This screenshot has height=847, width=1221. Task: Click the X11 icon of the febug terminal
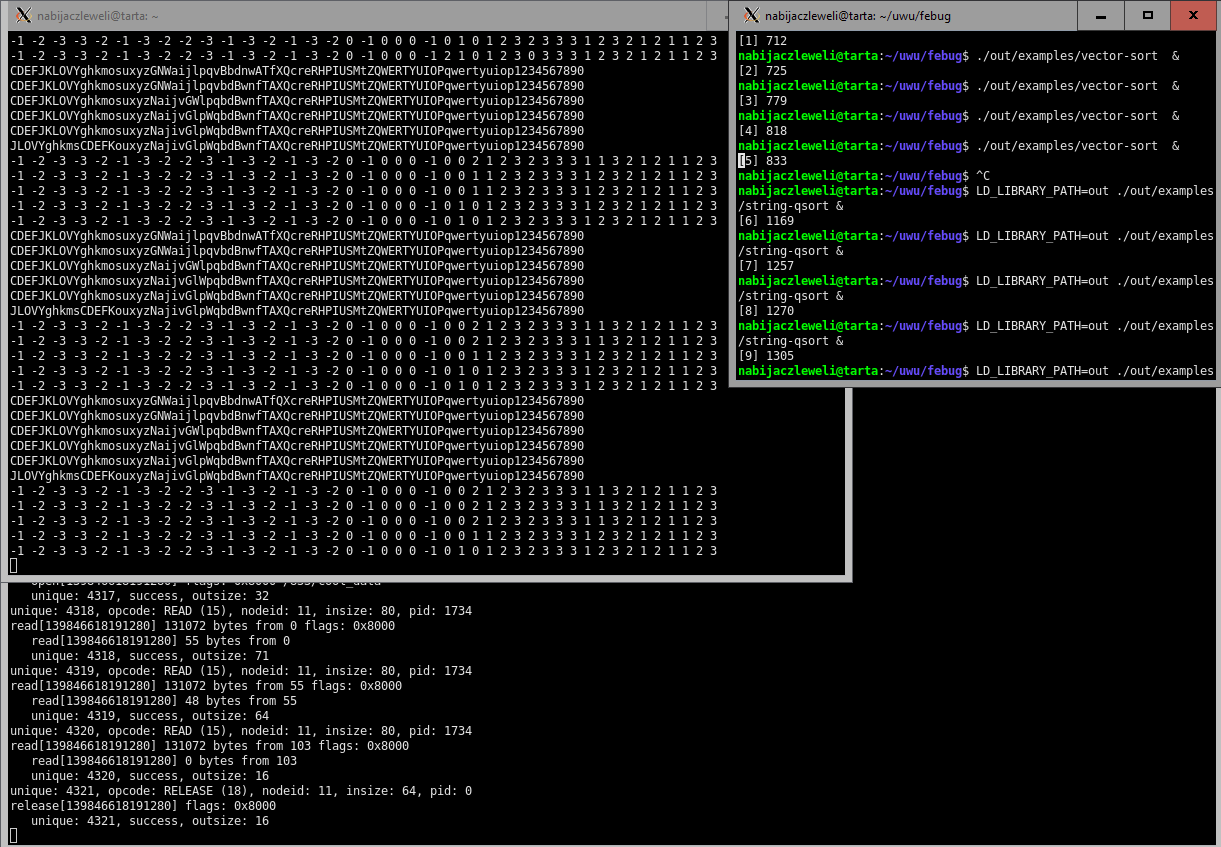click(751, 15)
